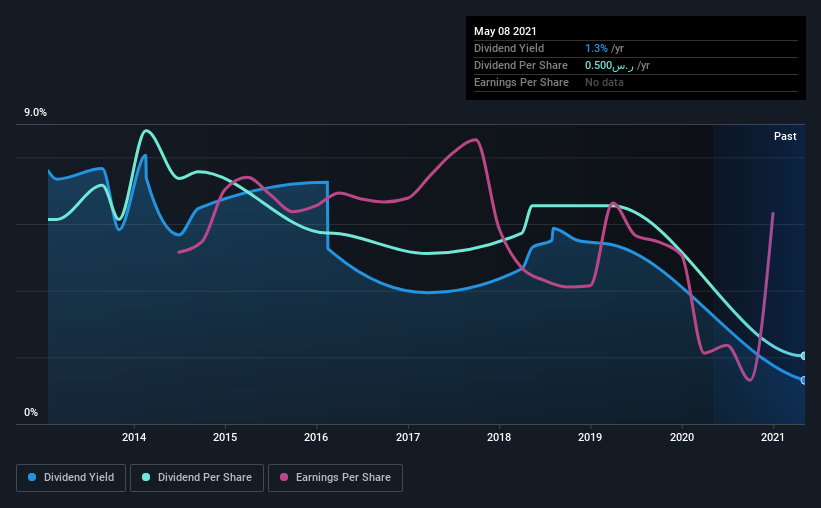Click the Past region label
Screen dimensions: 821x508
(x=785, y=136)
